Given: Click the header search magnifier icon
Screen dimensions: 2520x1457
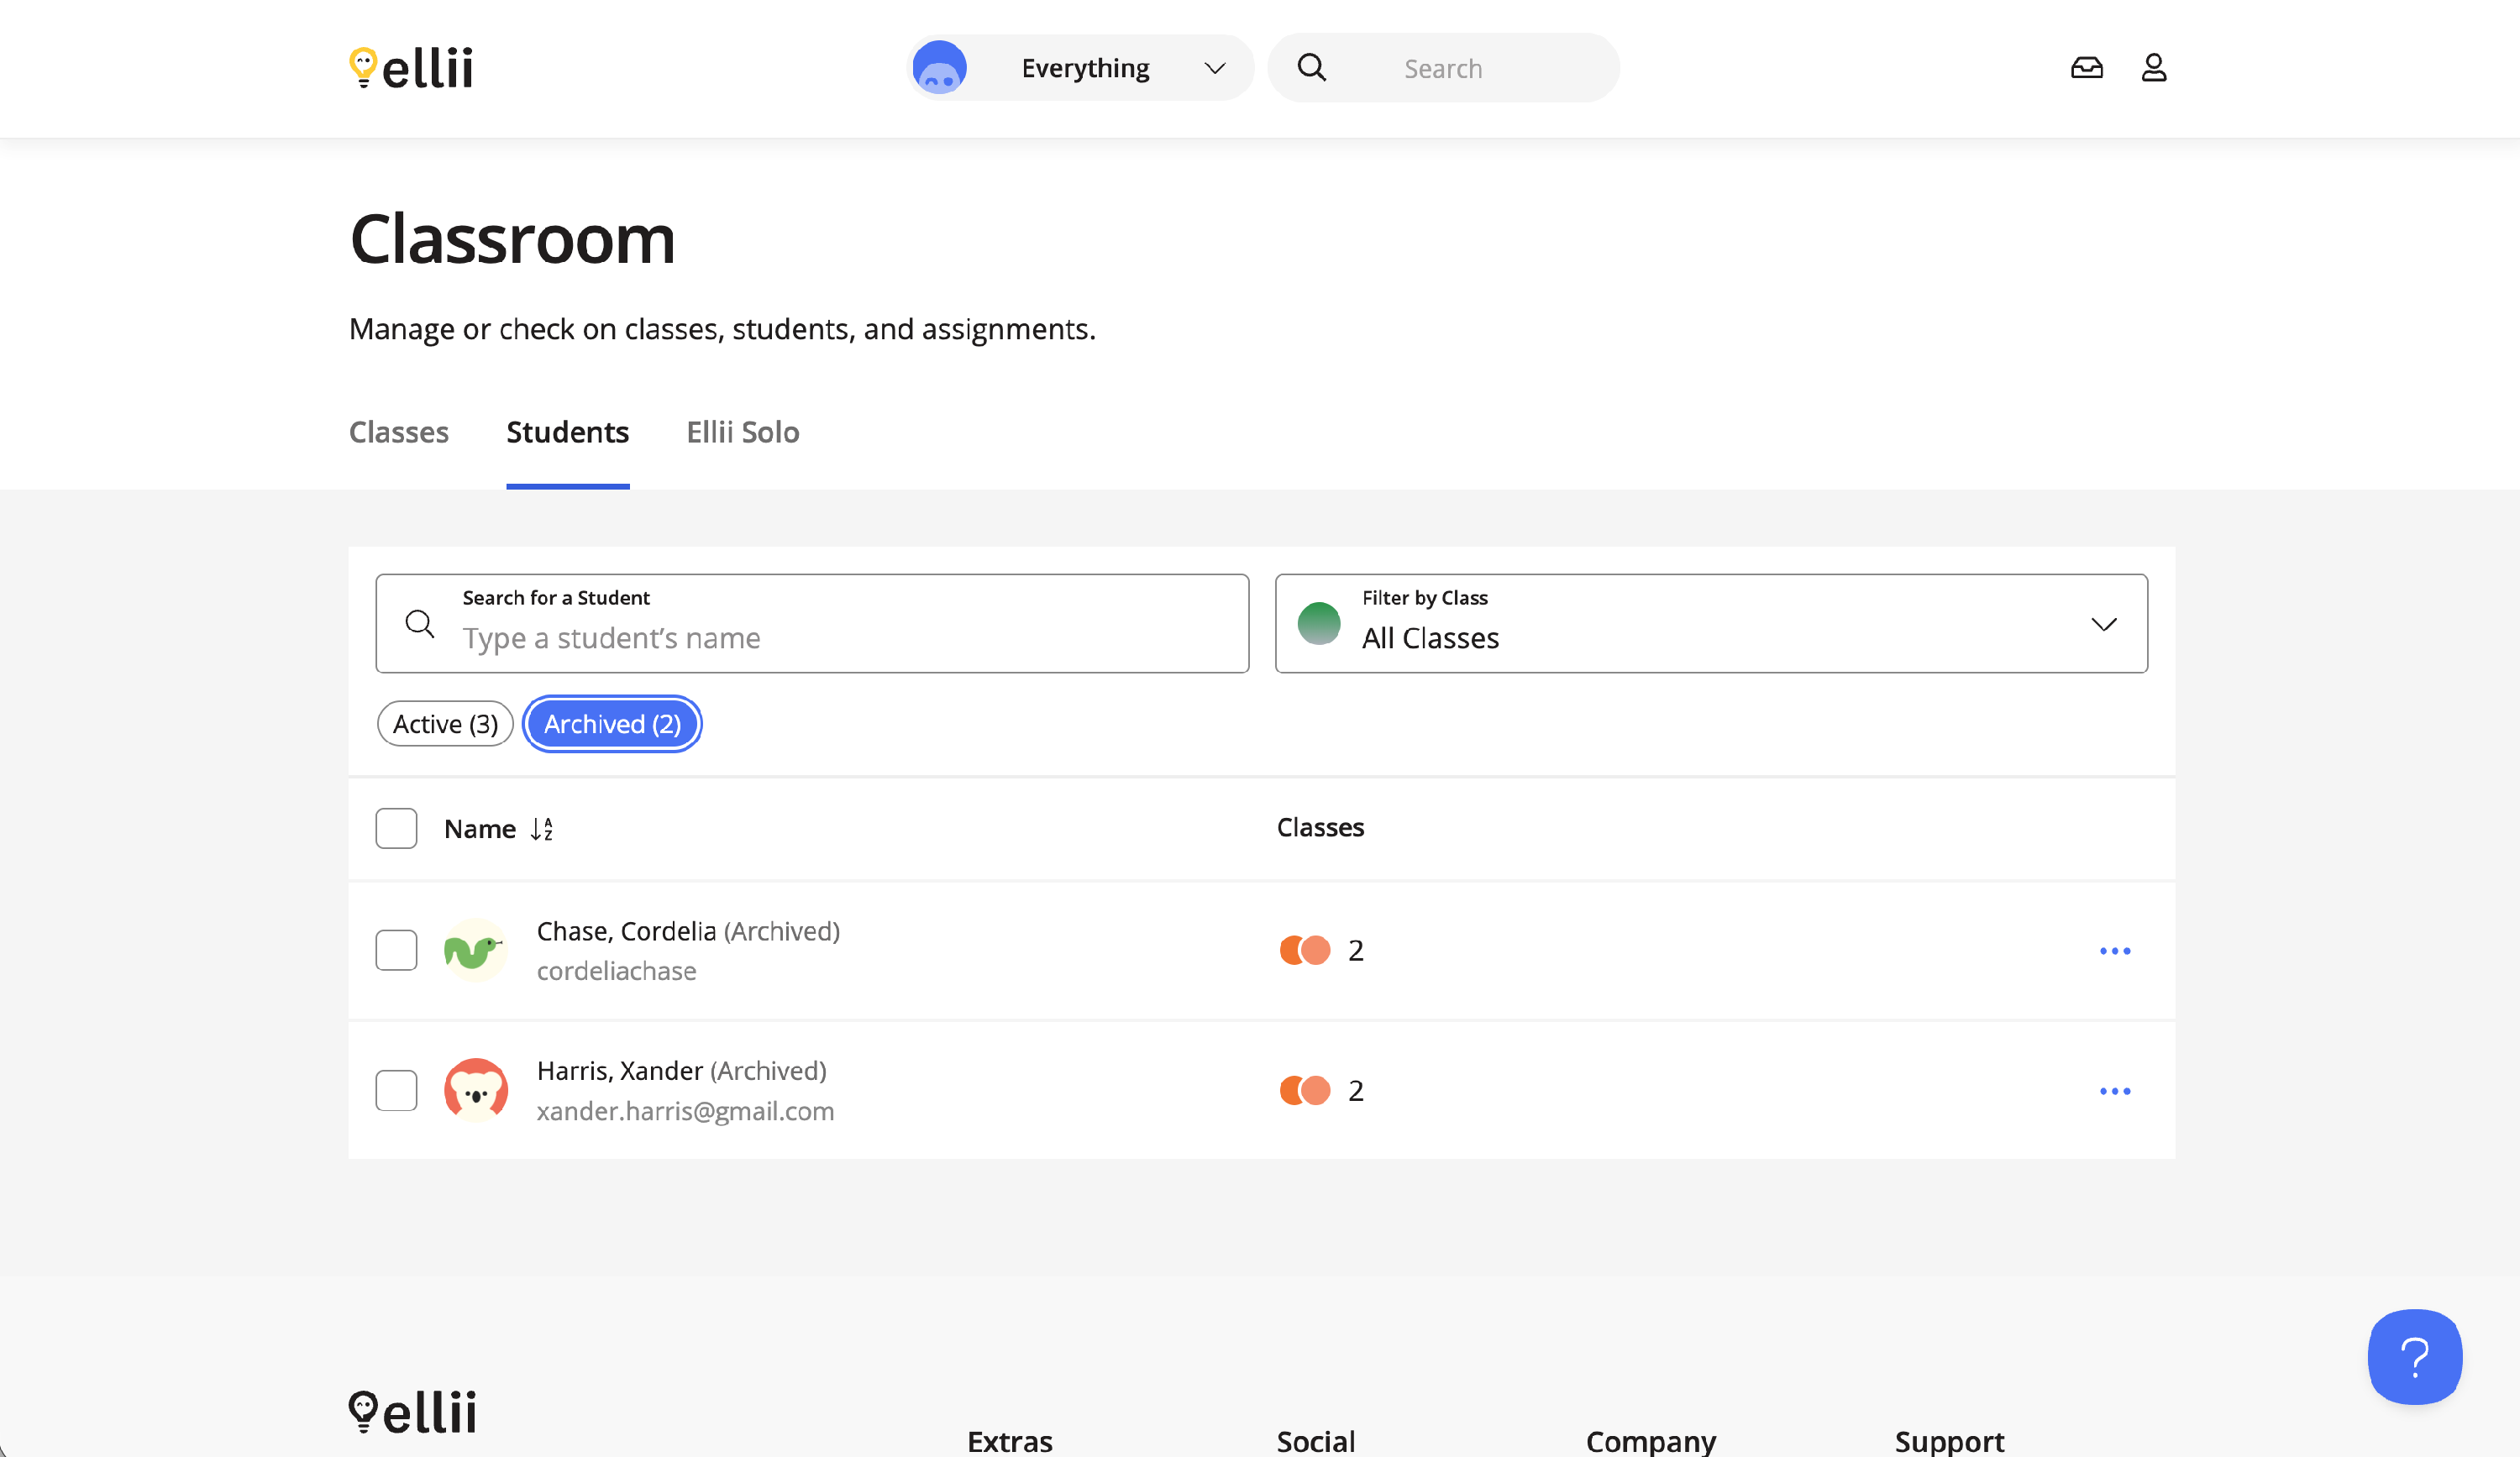Looking at the screenshot, I should pos(1311,68).
